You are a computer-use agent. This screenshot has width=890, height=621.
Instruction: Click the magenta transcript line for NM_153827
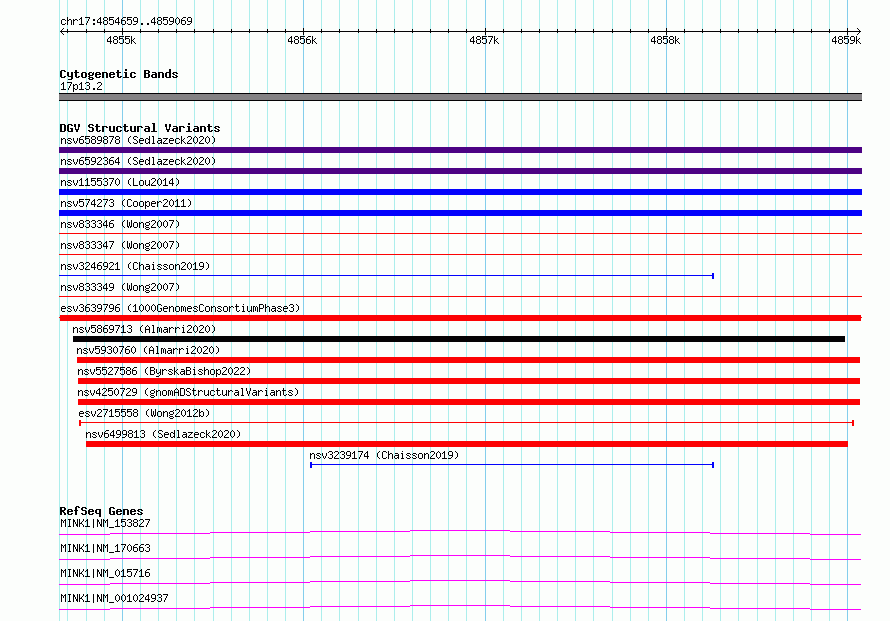(460, 532)
